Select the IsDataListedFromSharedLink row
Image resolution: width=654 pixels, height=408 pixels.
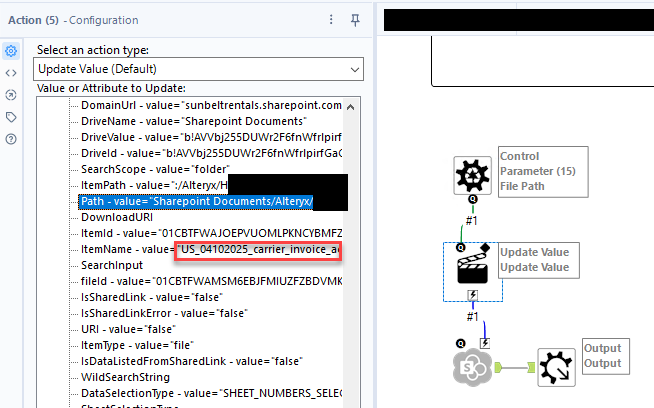click(192, 361)
